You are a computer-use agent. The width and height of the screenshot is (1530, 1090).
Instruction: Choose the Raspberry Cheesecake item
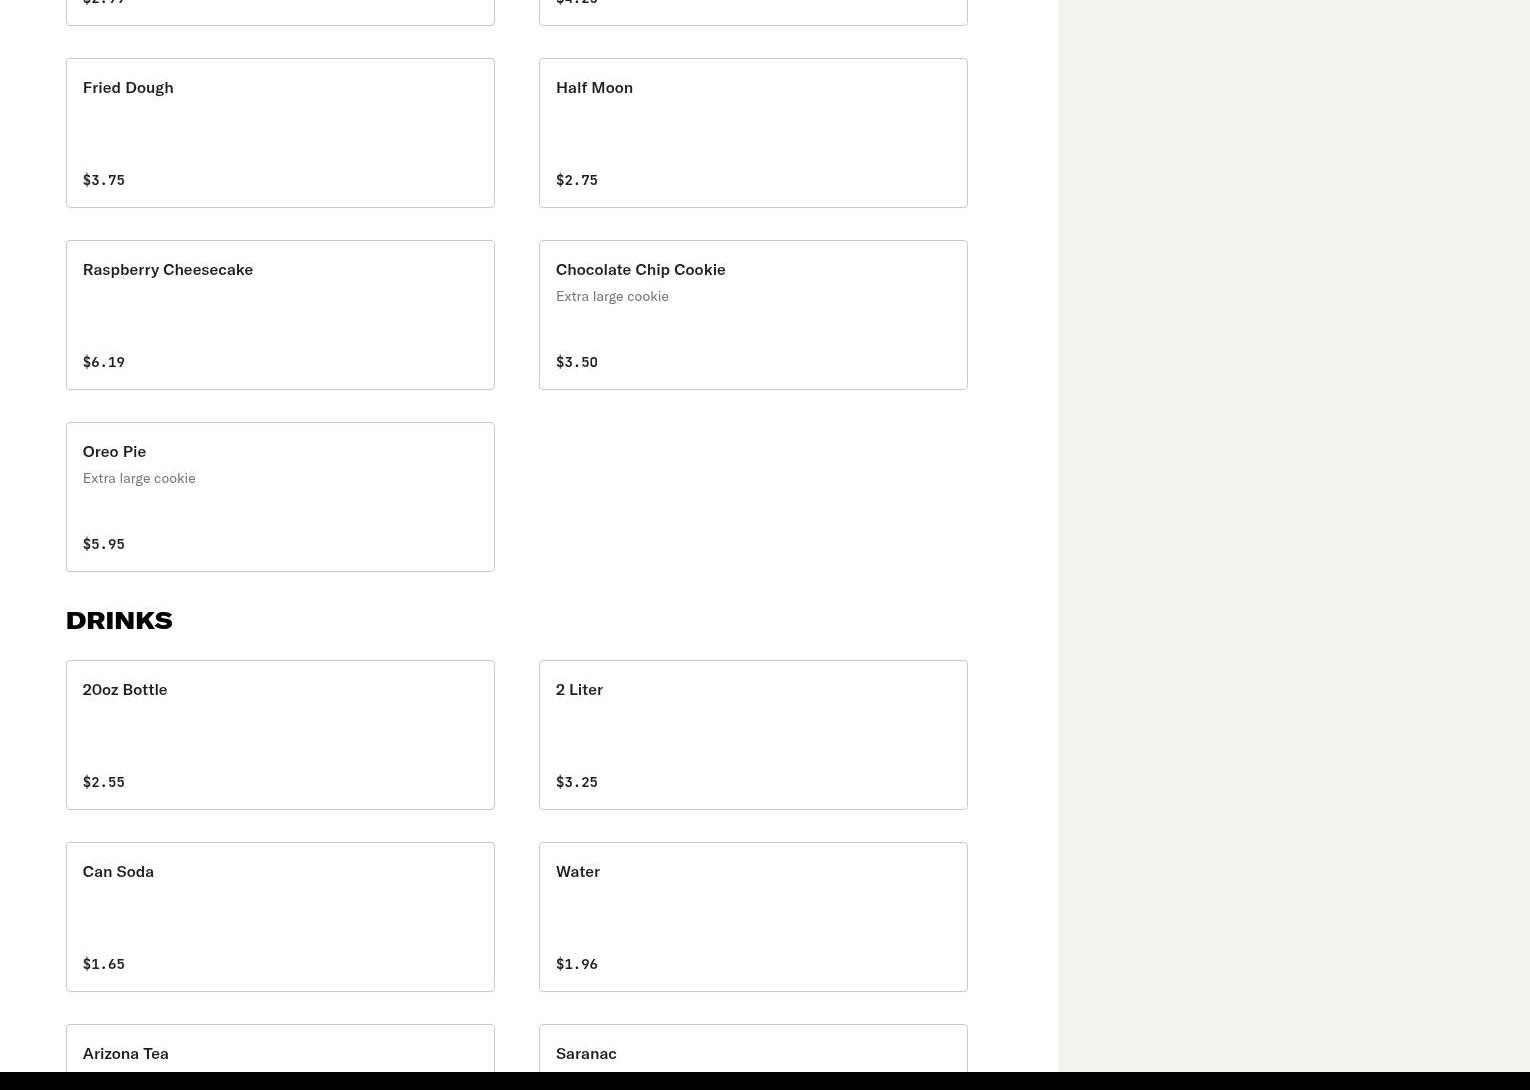[x=280, y=315]
